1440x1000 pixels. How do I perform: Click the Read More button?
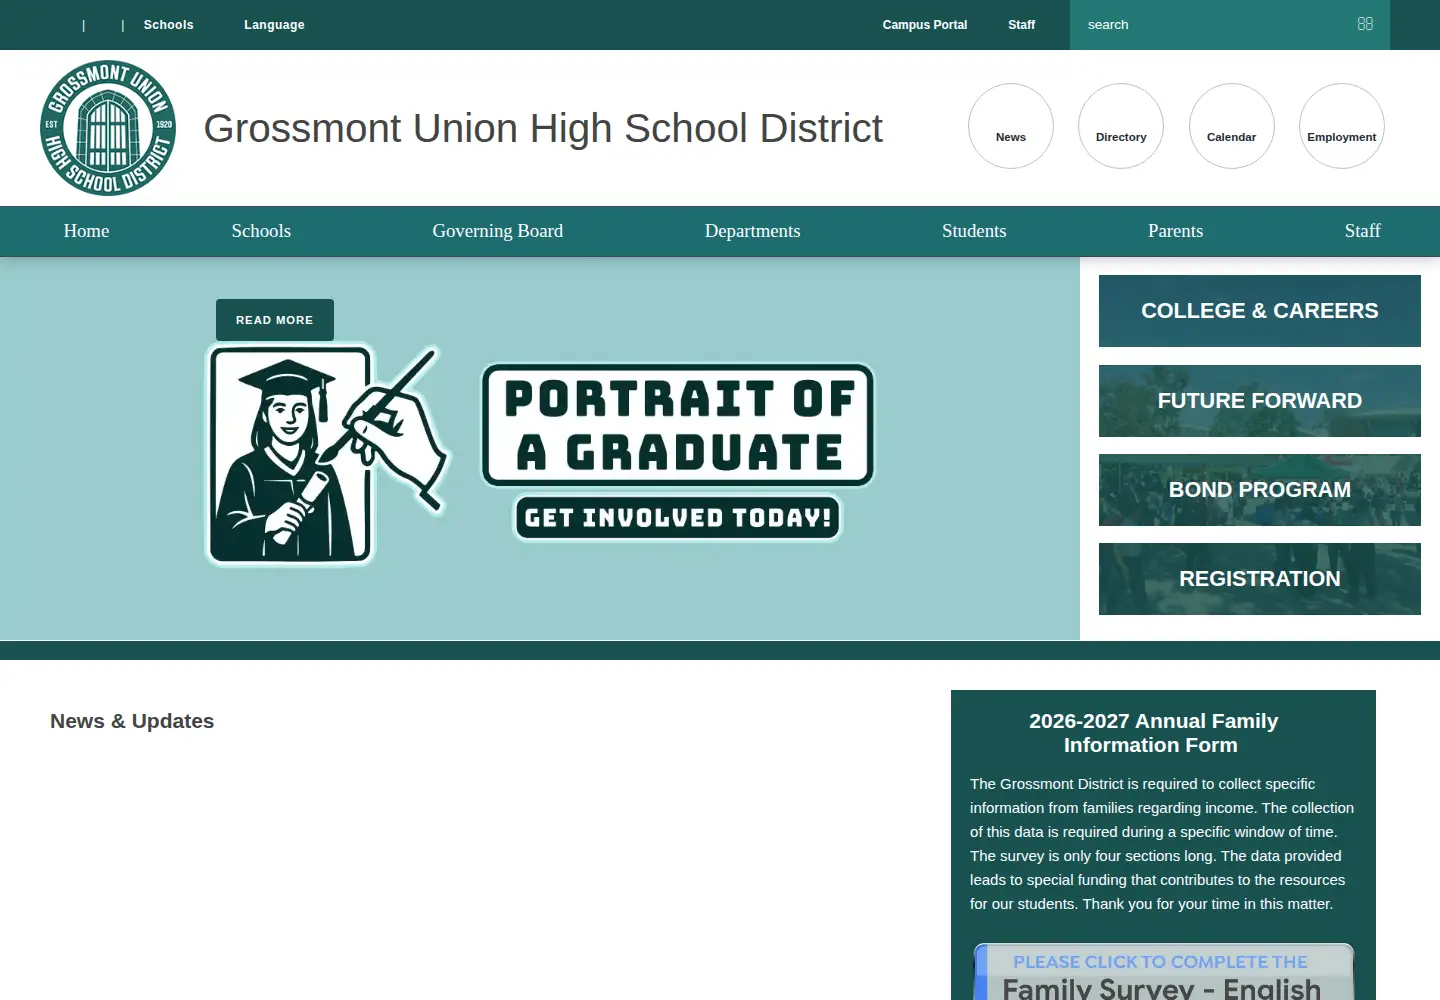(275, 320)
